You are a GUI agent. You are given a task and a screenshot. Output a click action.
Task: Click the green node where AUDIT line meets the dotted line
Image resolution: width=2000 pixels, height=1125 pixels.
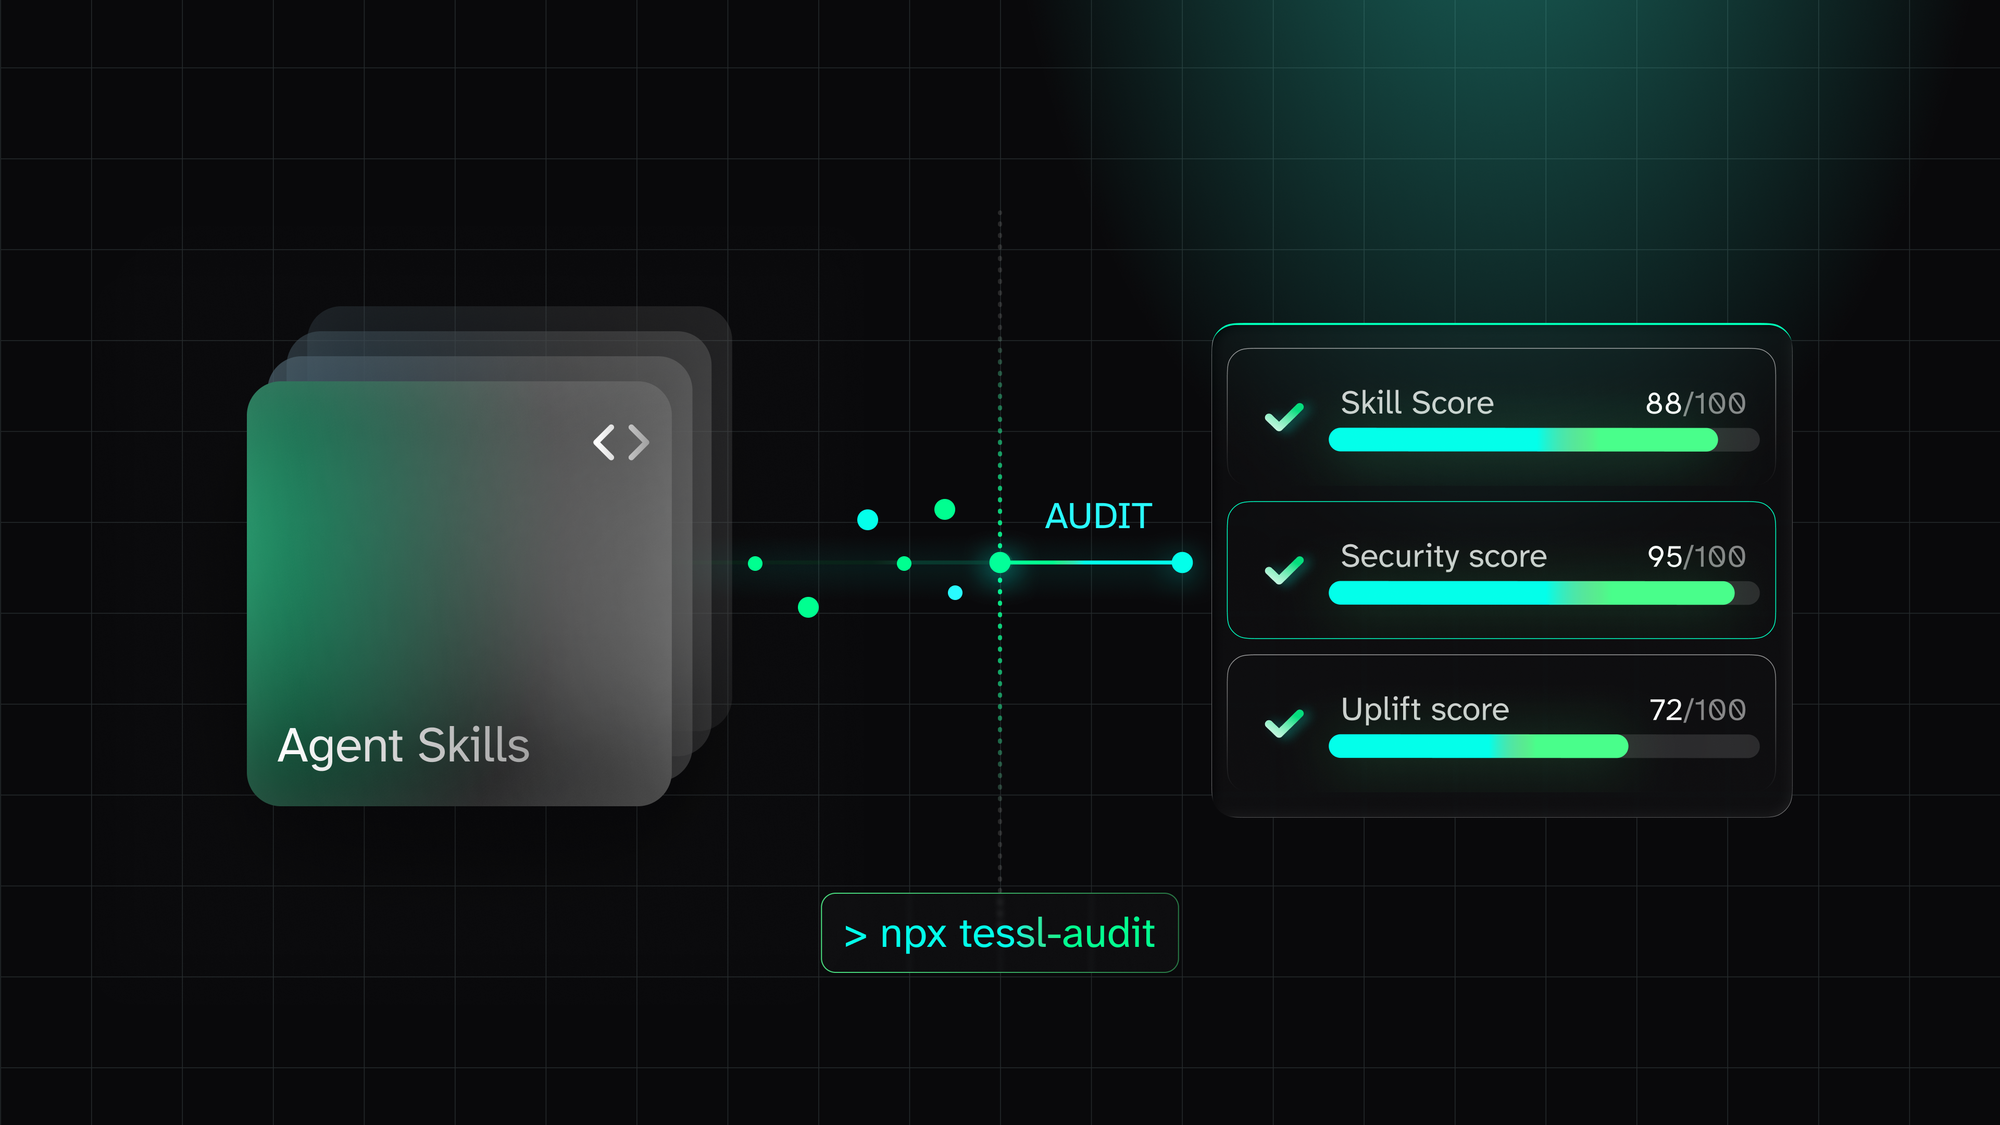coord(1000,563)
